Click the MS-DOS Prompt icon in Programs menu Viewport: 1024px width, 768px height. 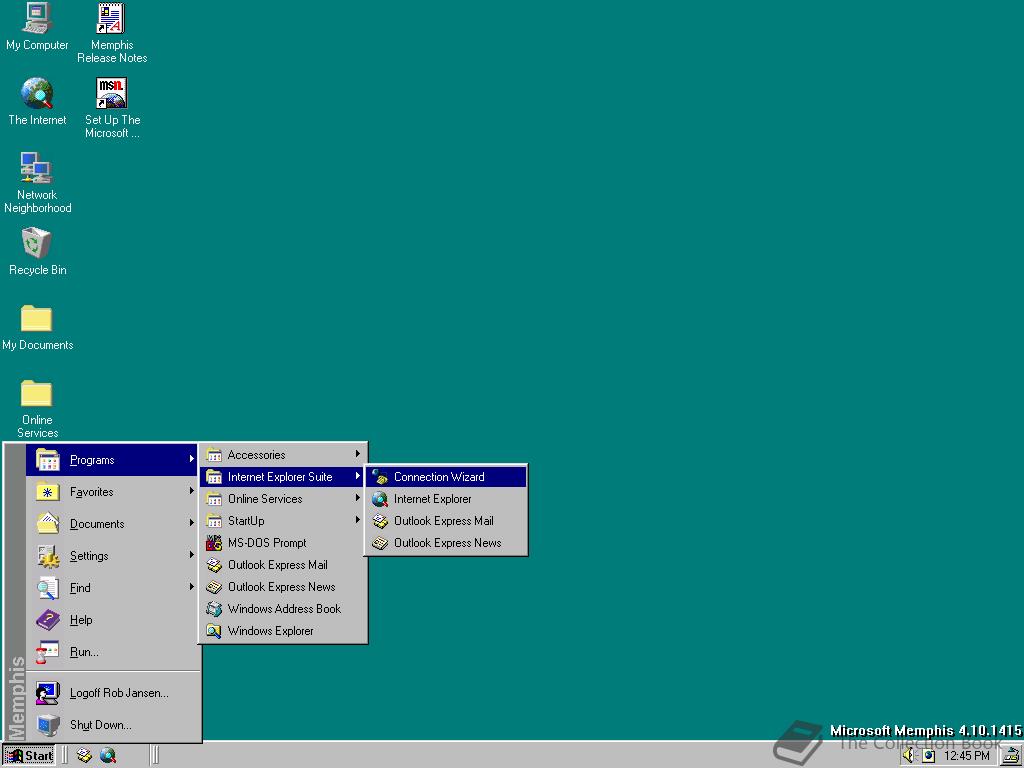pyautogui.click(x=214, y=543)
